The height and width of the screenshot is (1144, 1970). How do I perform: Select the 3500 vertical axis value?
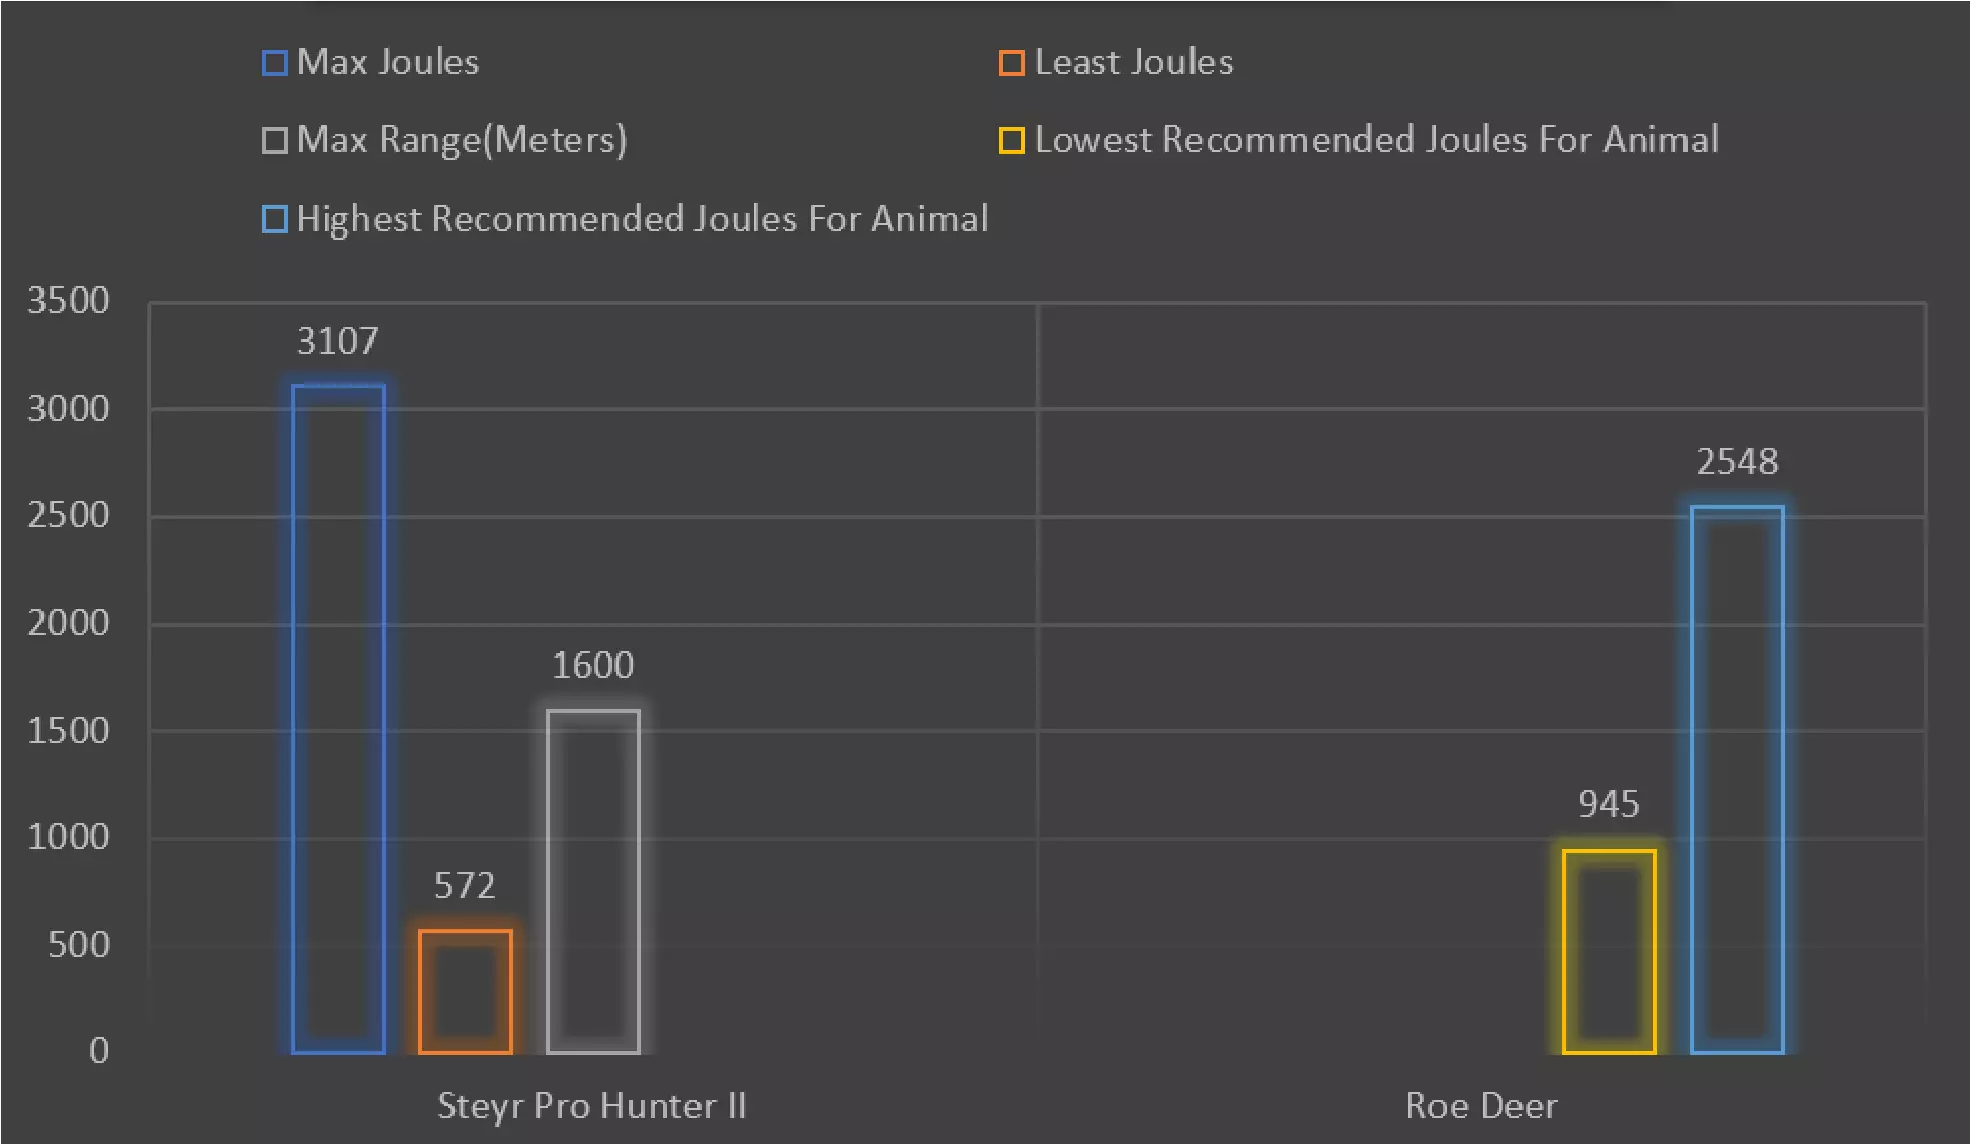coord(68,301)
